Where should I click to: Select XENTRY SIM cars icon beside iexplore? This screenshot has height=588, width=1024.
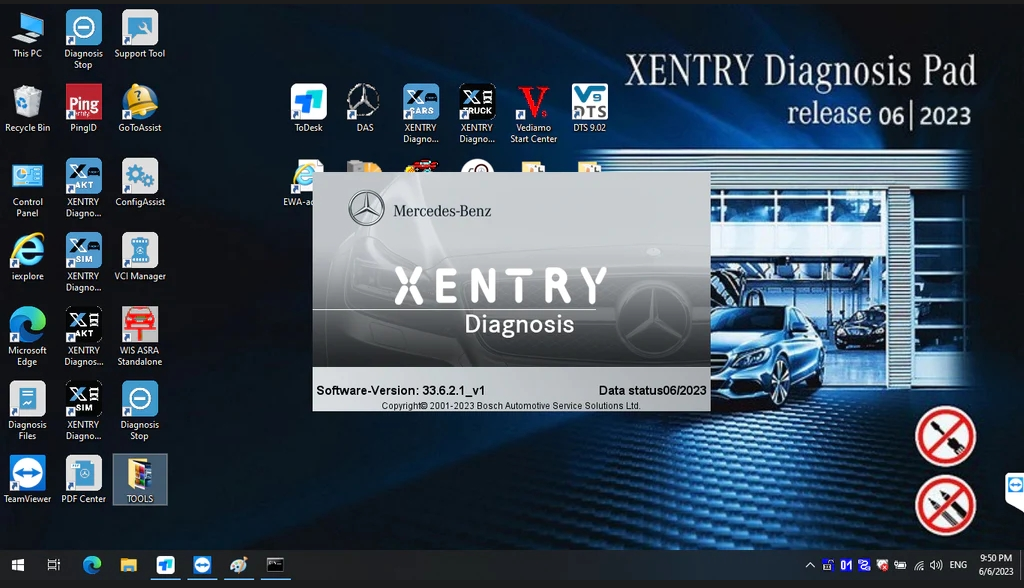84,262
